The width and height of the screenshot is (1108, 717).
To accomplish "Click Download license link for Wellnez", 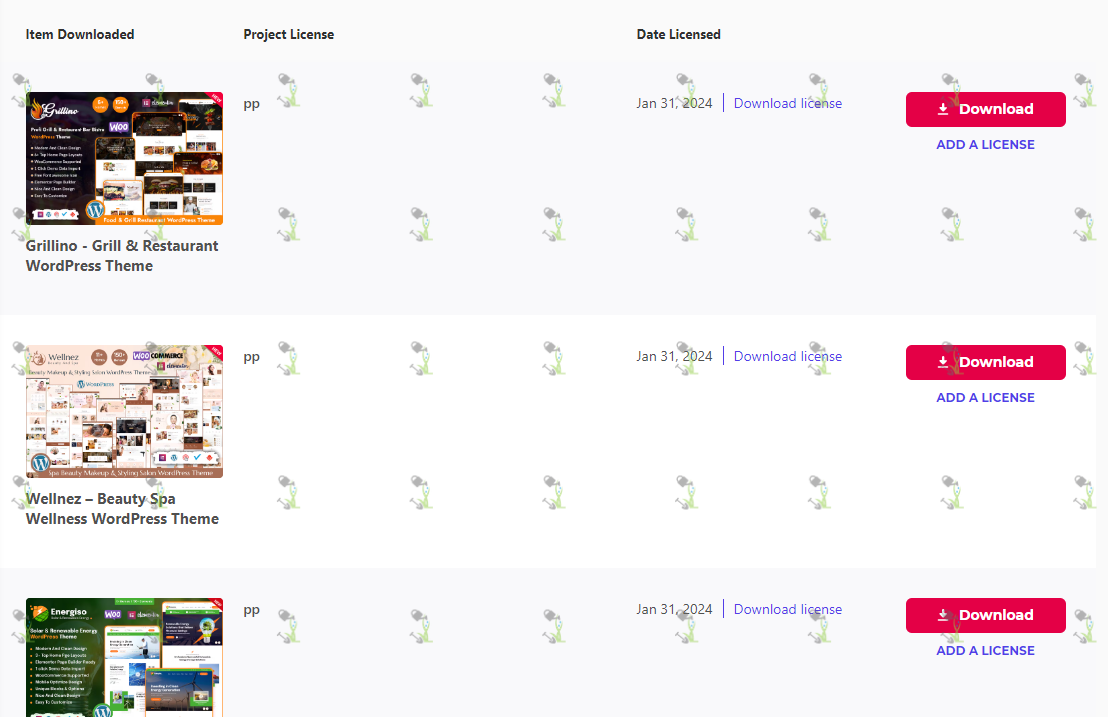I will point(788,356).
